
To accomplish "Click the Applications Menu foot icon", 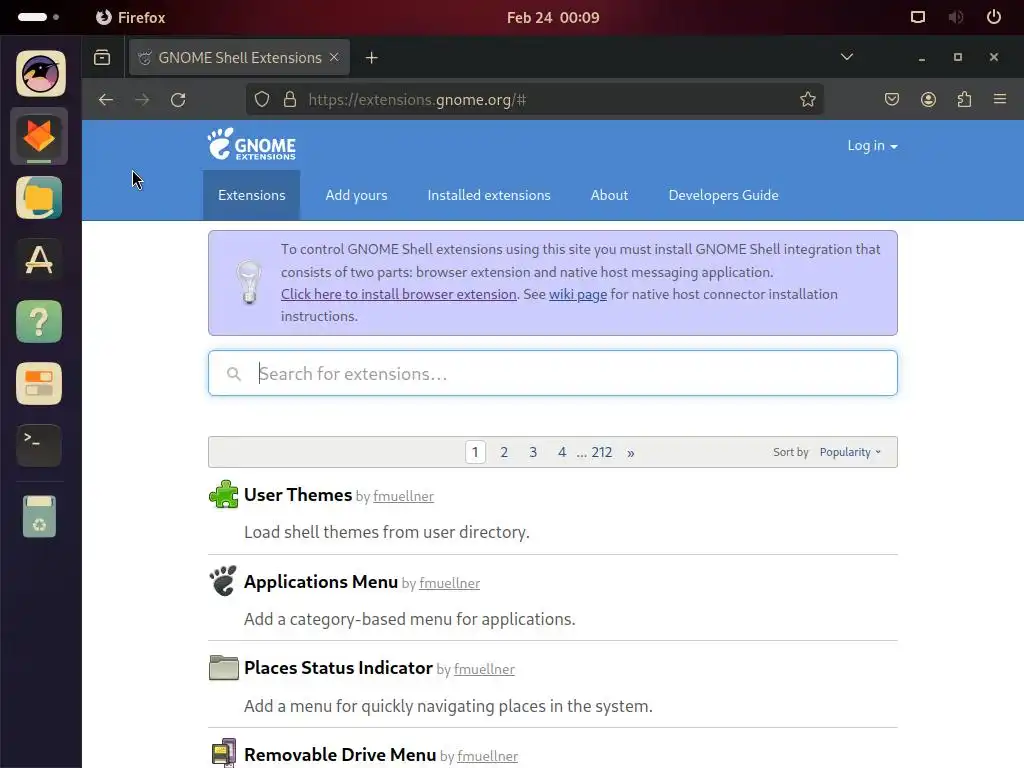I will tap(223, 581).
